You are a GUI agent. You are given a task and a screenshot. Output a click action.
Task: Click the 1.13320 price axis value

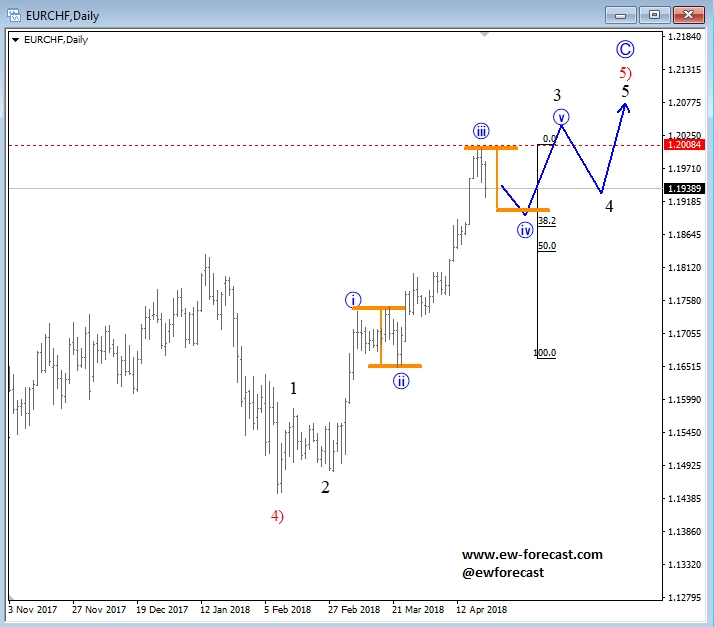(684, 565)
